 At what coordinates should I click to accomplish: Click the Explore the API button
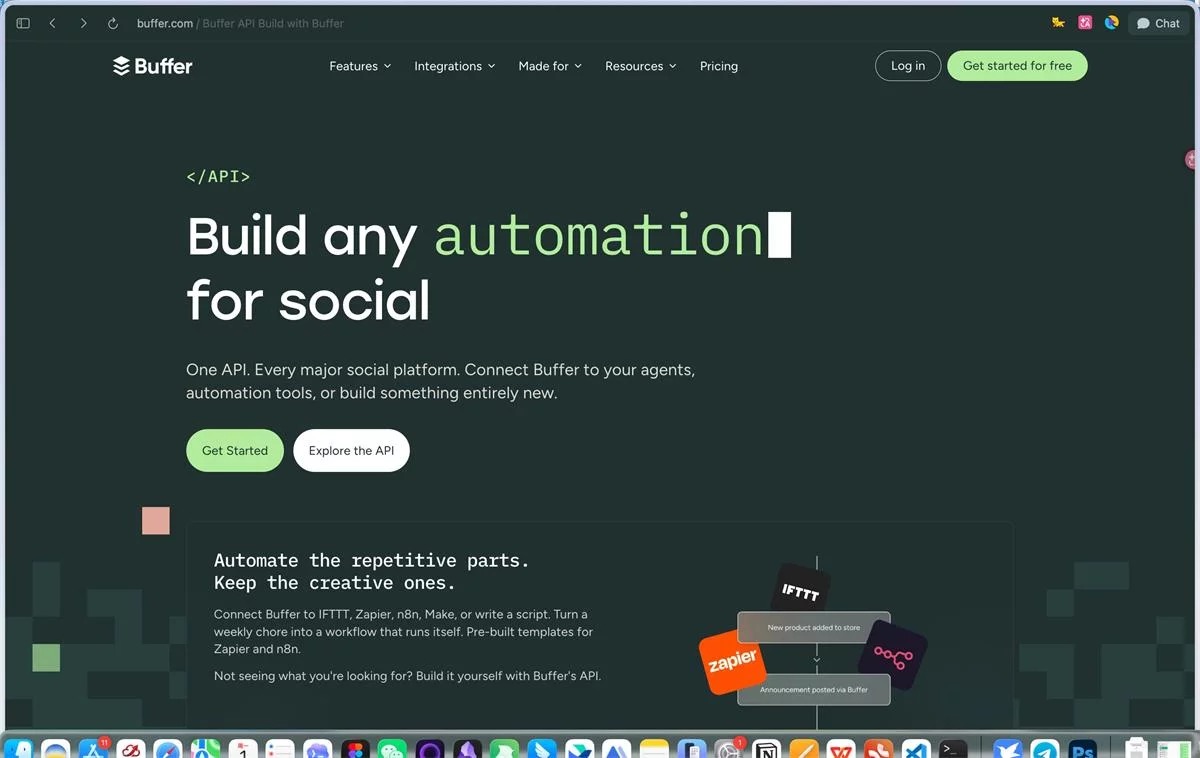pos(351,451)
